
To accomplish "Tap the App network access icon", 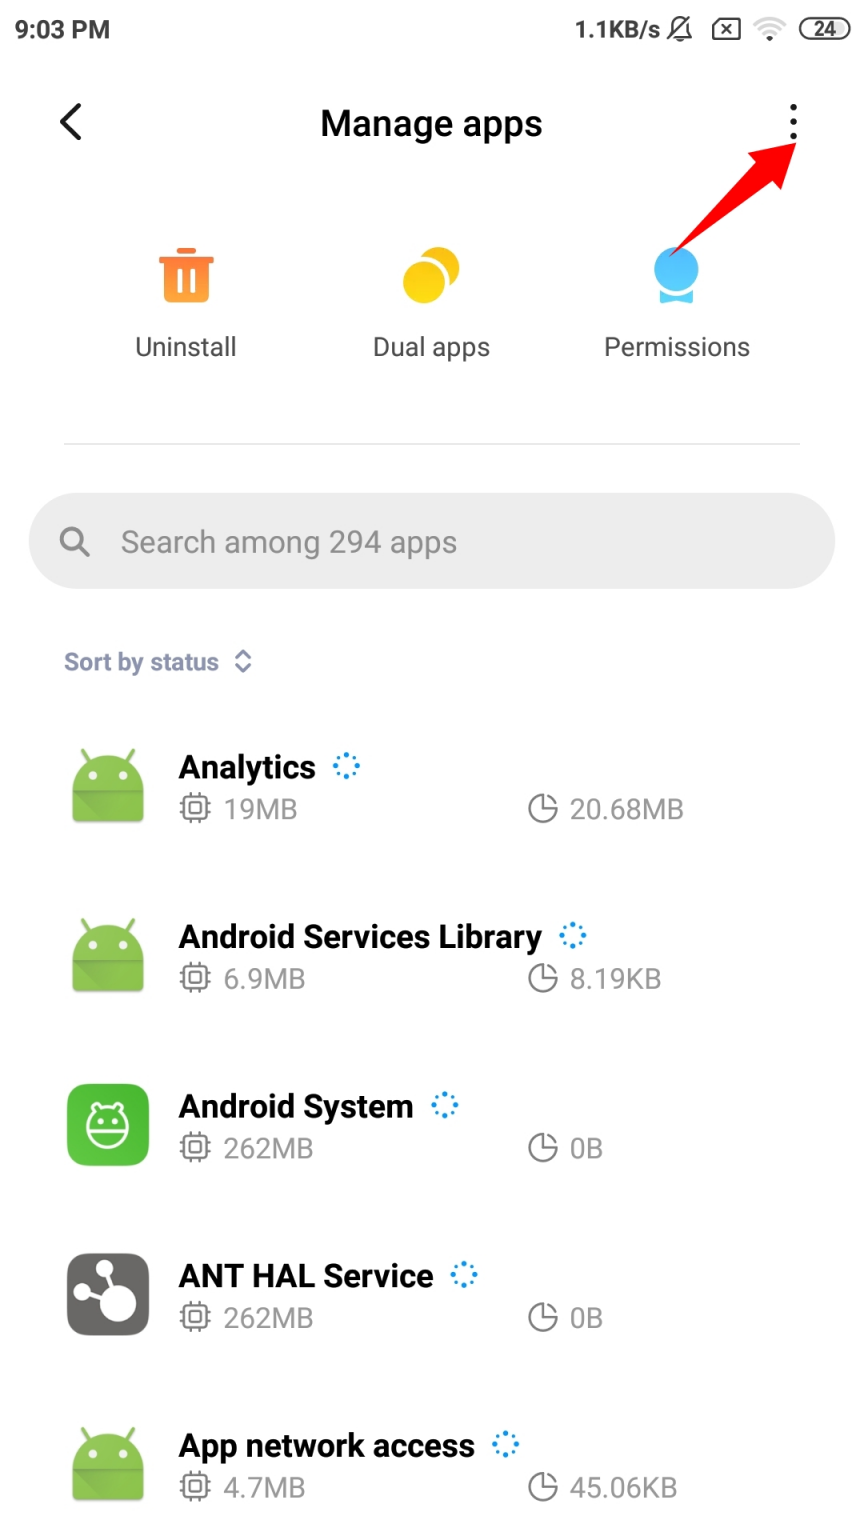I will 108,1465.
